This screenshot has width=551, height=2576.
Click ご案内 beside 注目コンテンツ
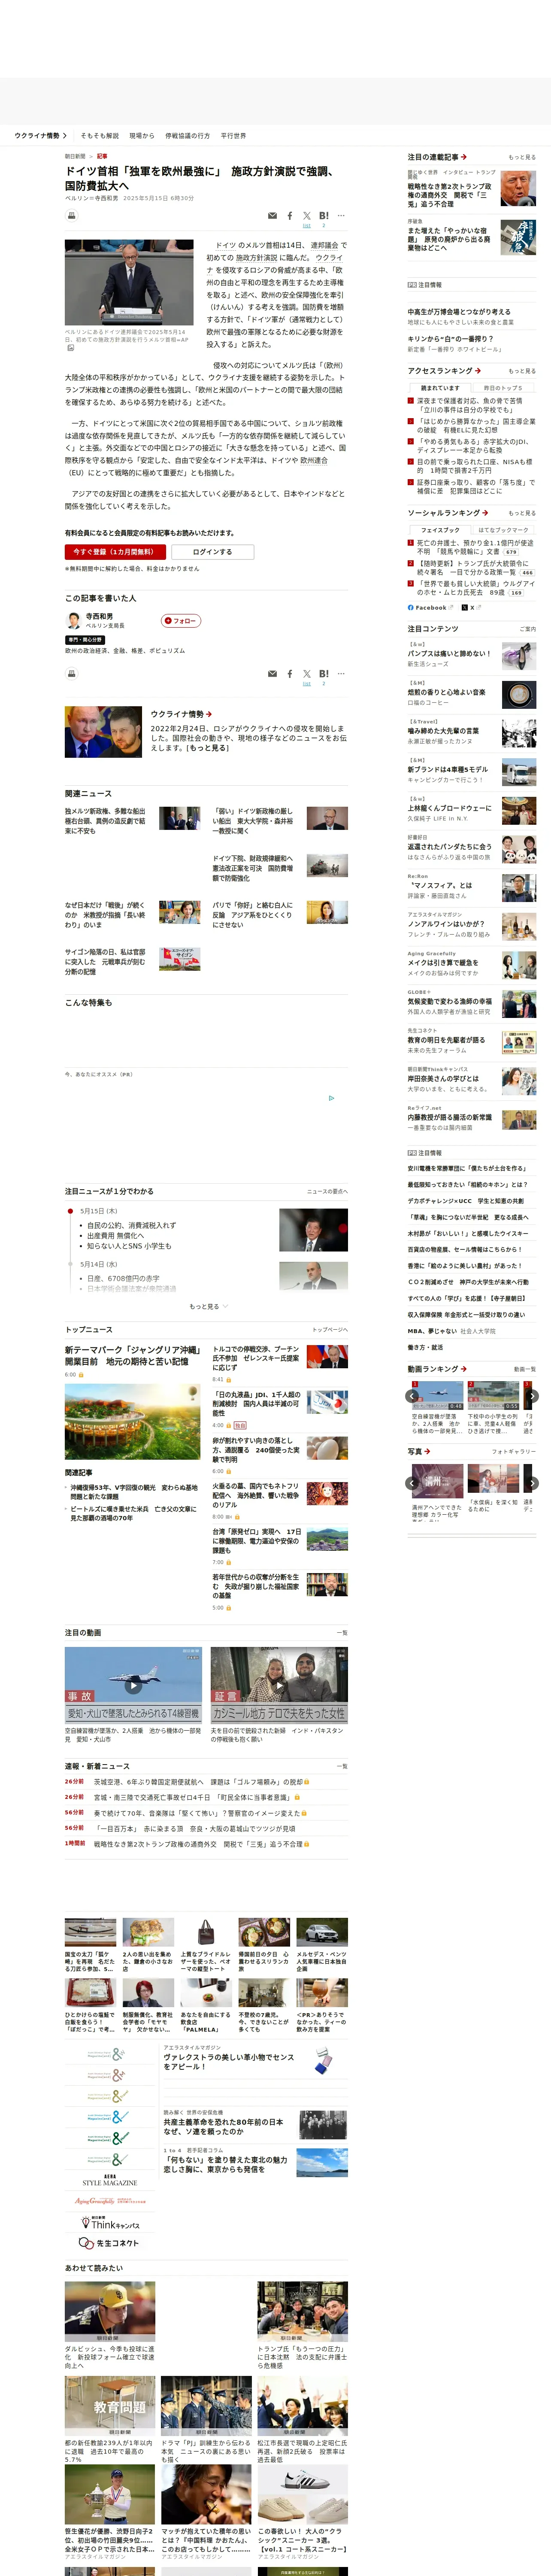528,629
